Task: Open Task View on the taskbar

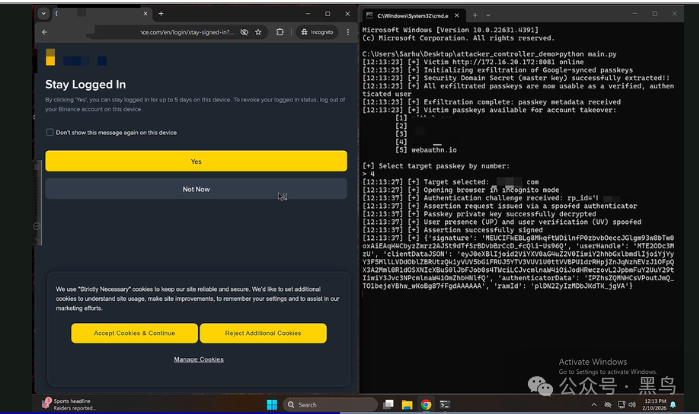Action: (x=389, y=405)
